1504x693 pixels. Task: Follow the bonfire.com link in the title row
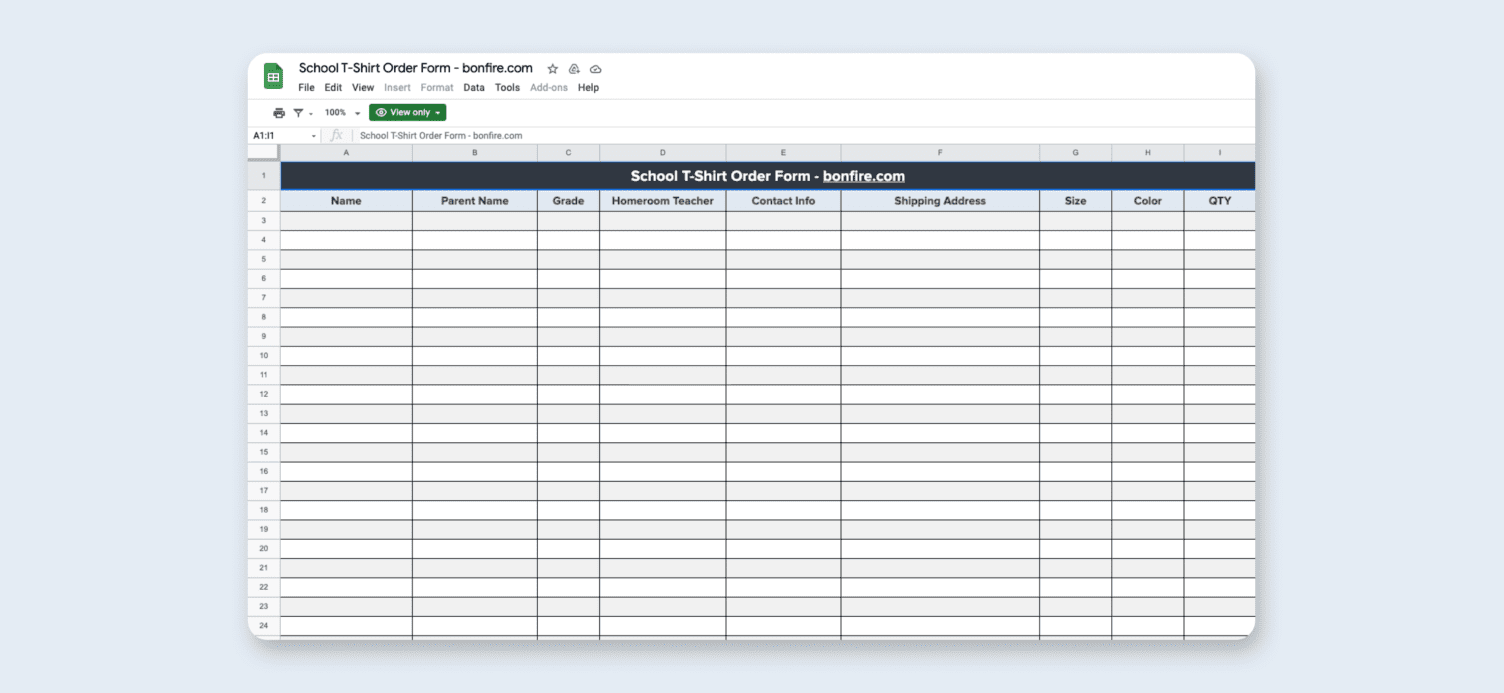pos(864,176)
